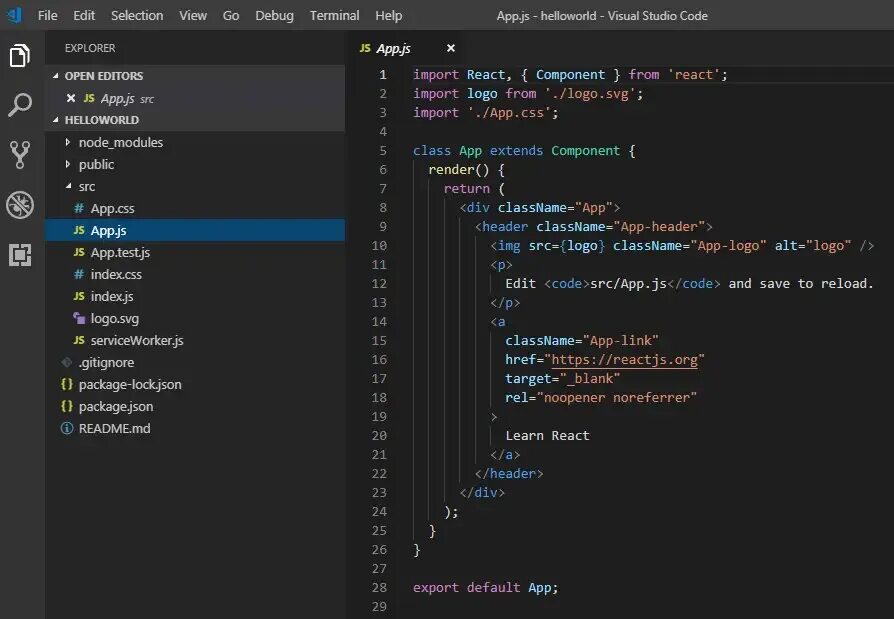The image size is (894, 619).
Task: Click 'noopener noreferrer' string in code
Action: [x=617, y=397]
